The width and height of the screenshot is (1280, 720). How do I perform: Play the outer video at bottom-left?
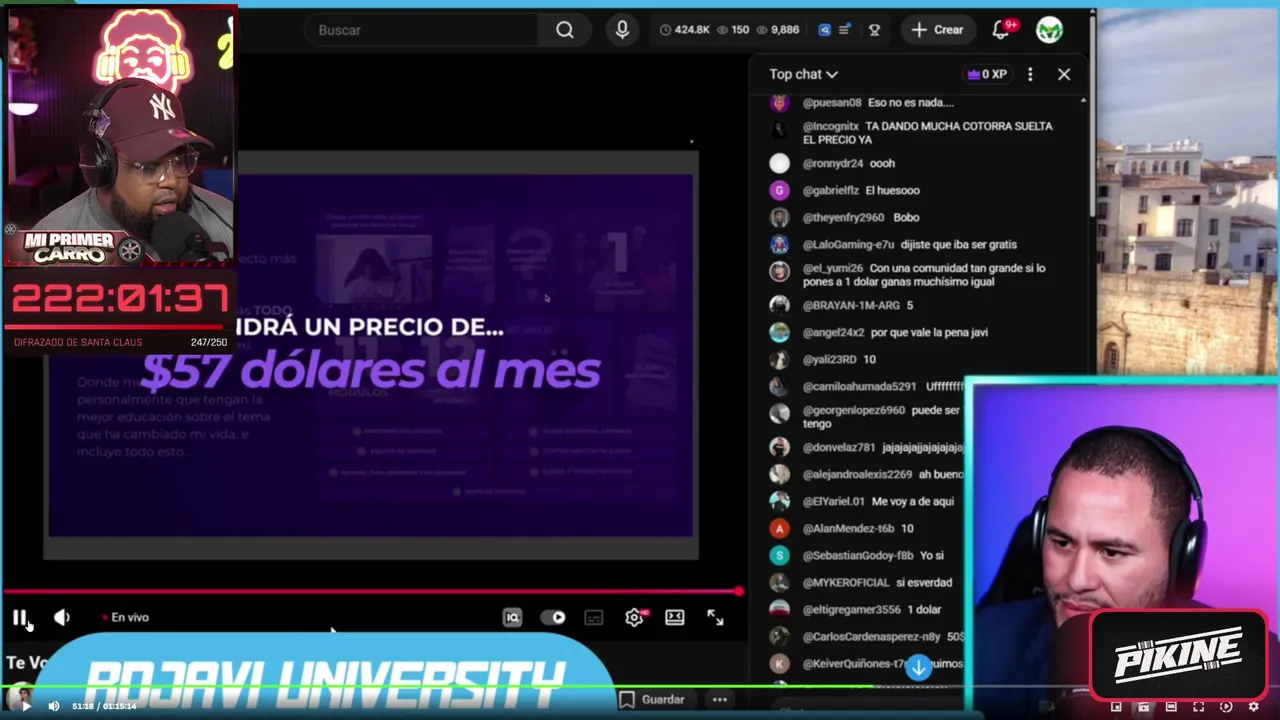pos(26,706)
